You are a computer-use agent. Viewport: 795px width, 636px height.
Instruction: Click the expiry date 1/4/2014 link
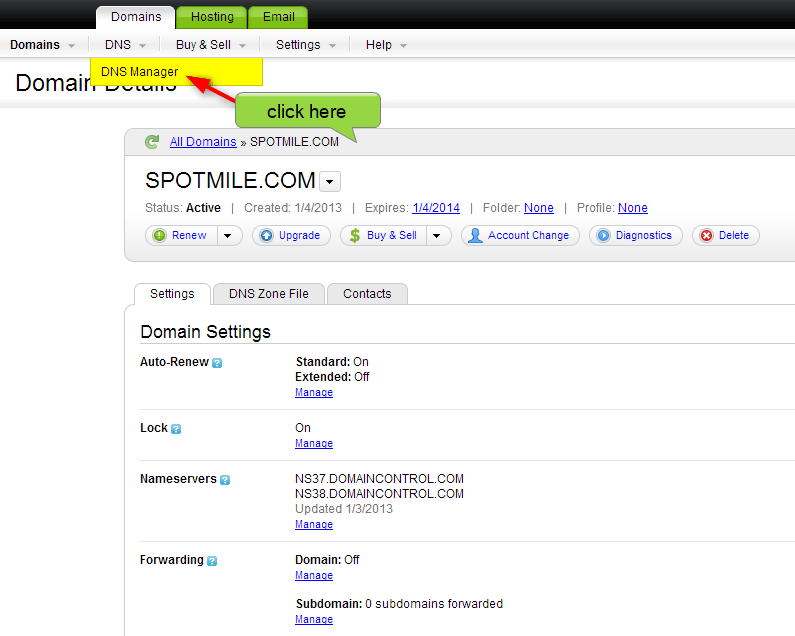(x=436, y=208)
